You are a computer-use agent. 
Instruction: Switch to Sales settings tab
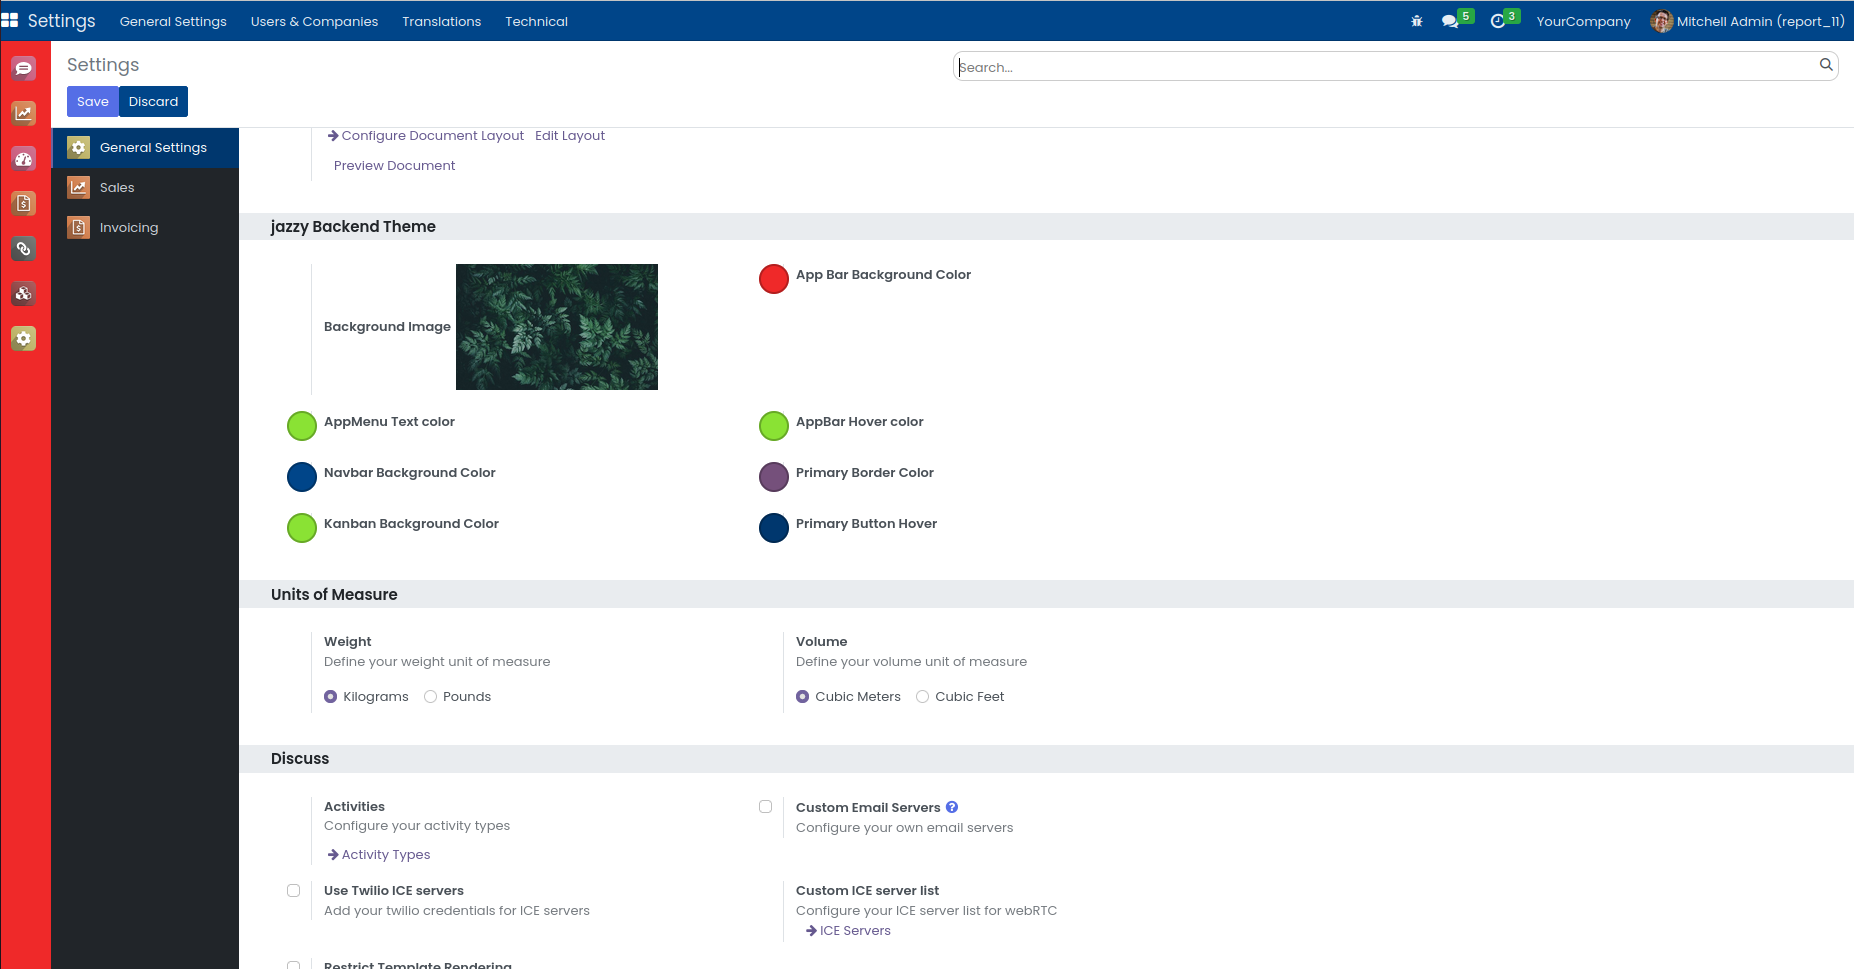click(x=117, y=188)
